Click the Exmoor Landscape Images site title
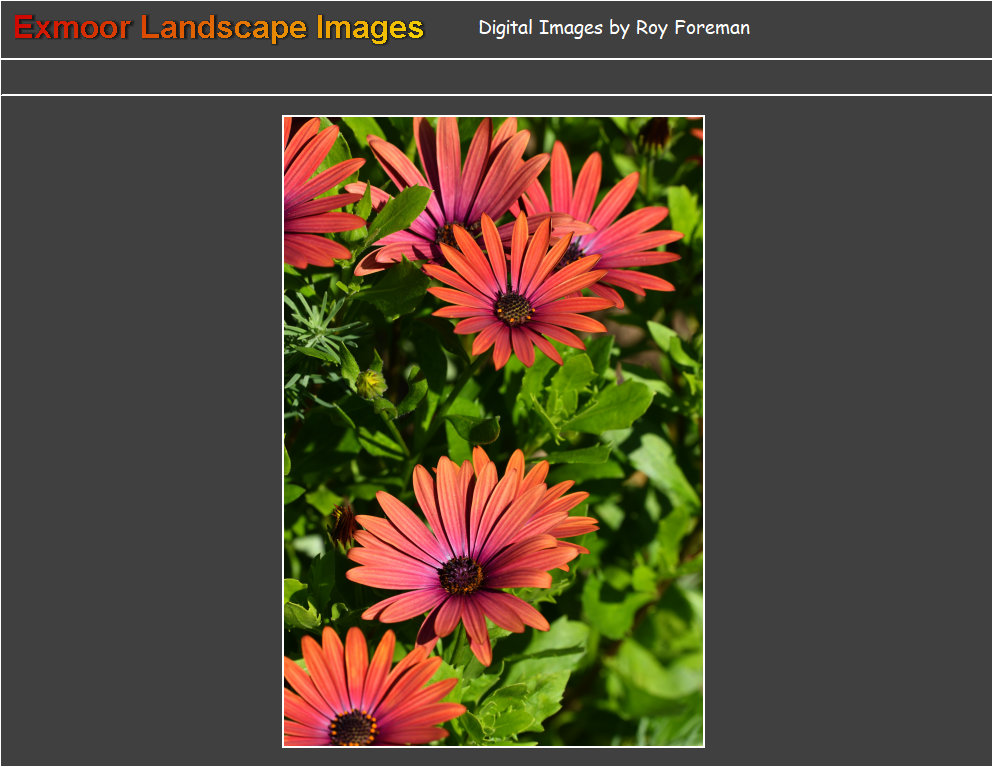This screenshot has width=993, height=767. (x=219, y=28)
